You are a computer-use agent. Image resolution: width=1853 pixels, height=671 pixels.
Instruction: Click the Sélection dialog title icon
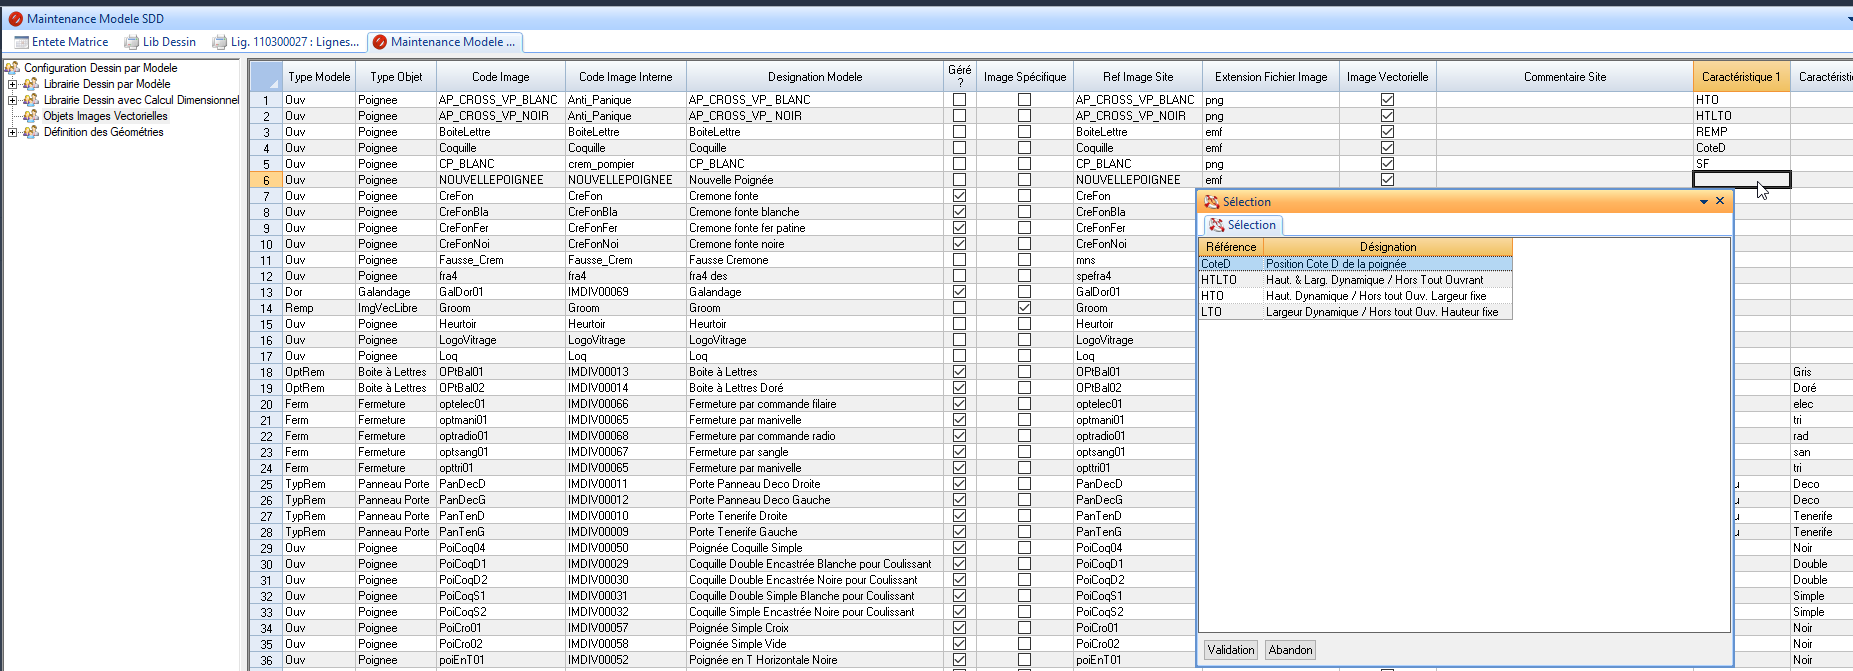point(1211,202)
